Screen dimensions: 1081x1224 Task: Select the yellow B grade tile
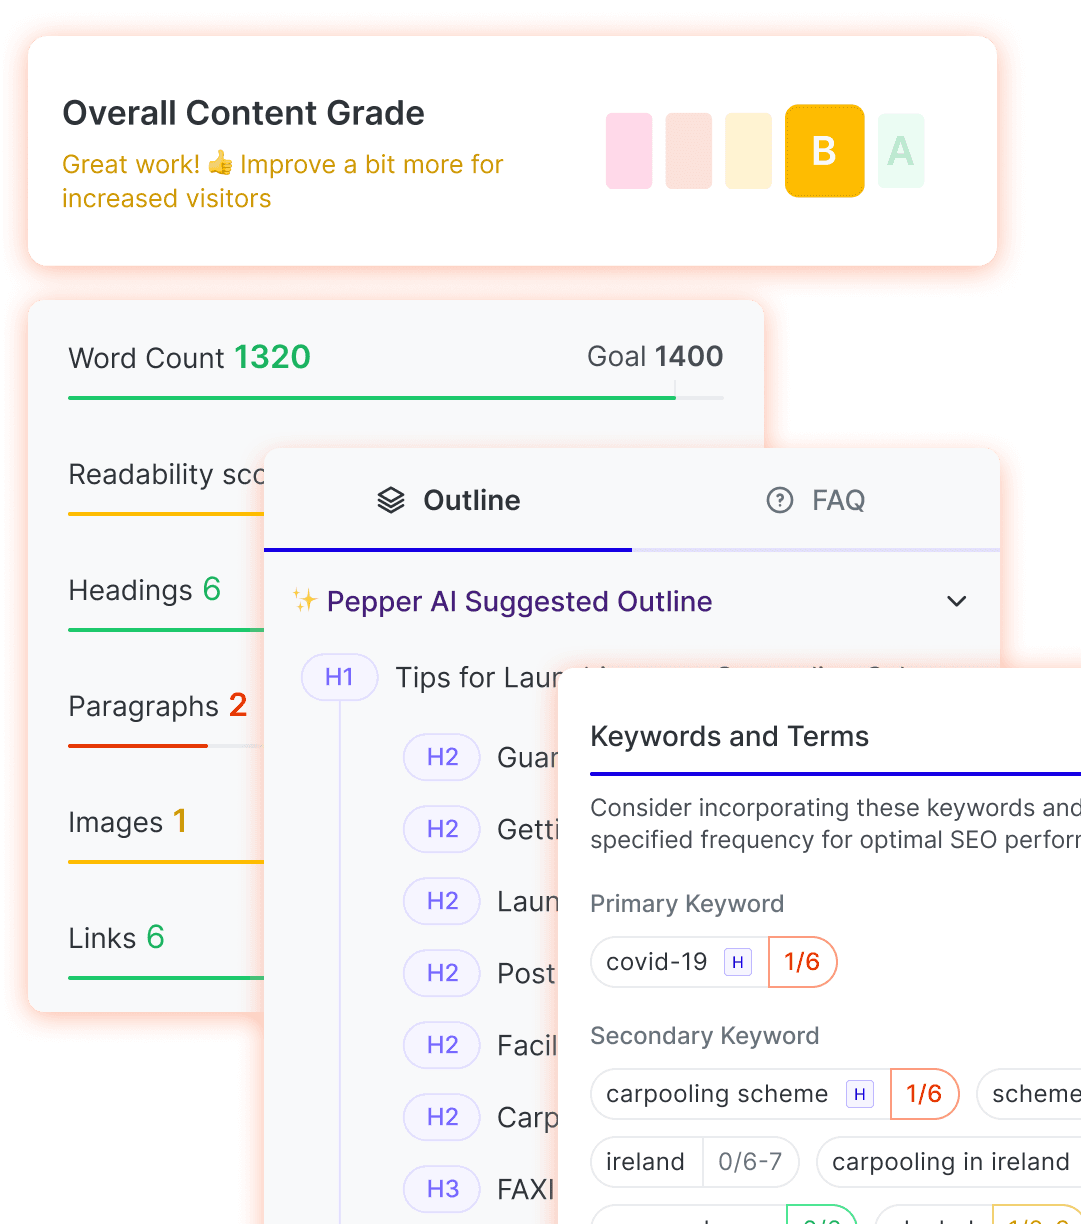[825, 151]
